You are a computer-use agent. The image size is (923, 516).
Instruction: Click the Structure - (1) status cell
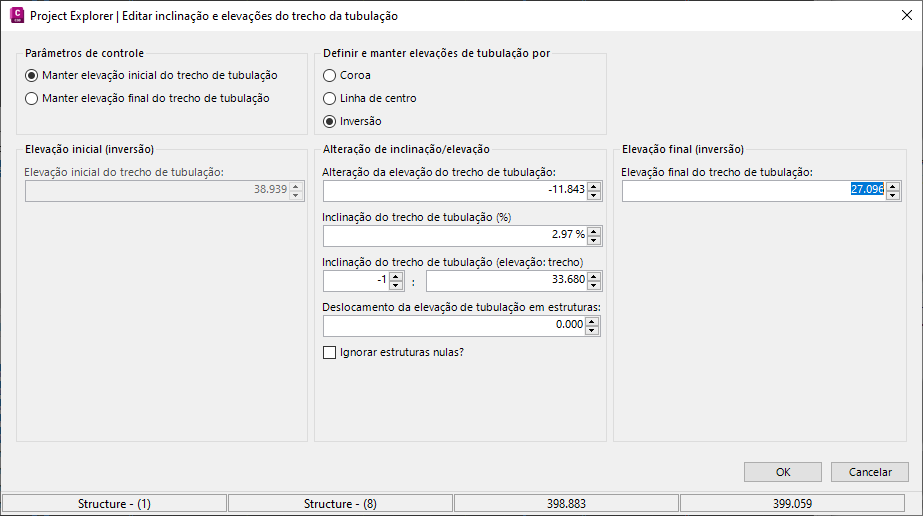114,504
